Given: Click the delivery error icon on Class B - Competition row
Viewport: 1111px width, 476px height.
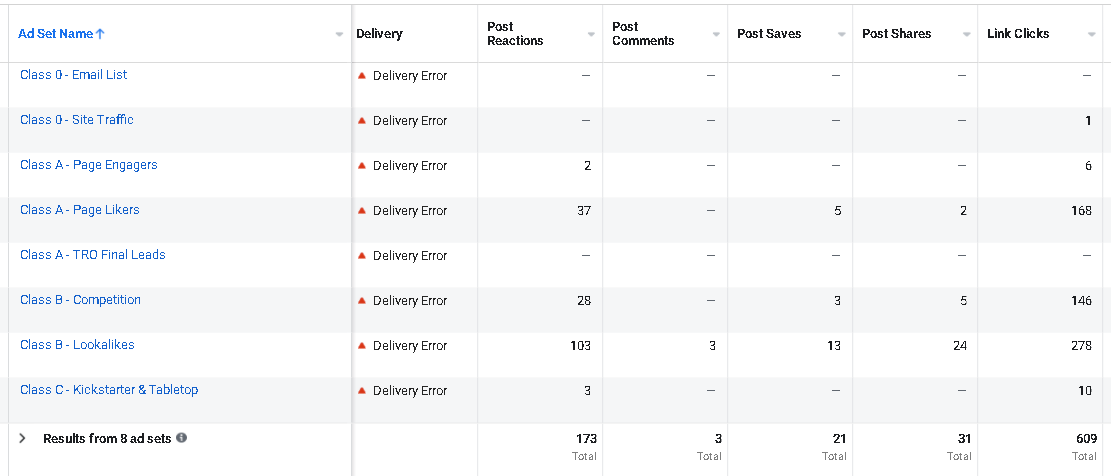Looking at the screenshot, I should [362, 301].
